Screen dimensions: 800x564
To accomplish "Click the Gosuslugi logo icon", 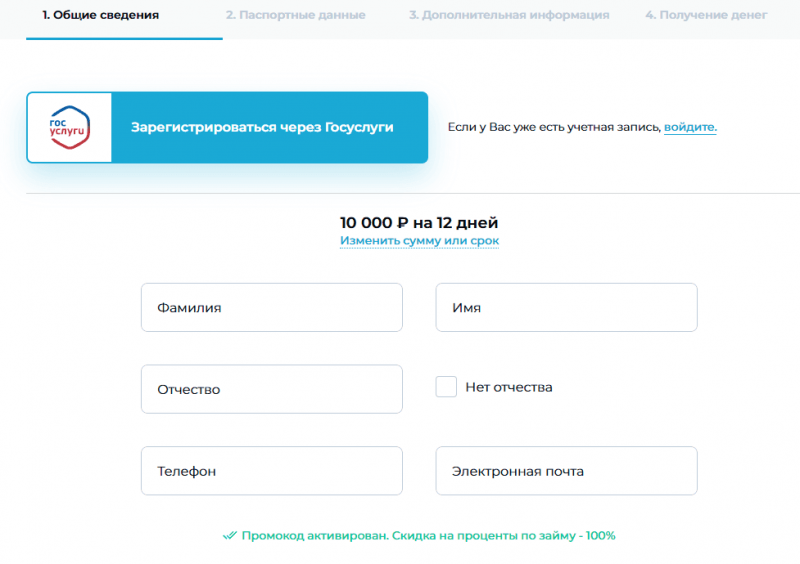I will (69, 127).
